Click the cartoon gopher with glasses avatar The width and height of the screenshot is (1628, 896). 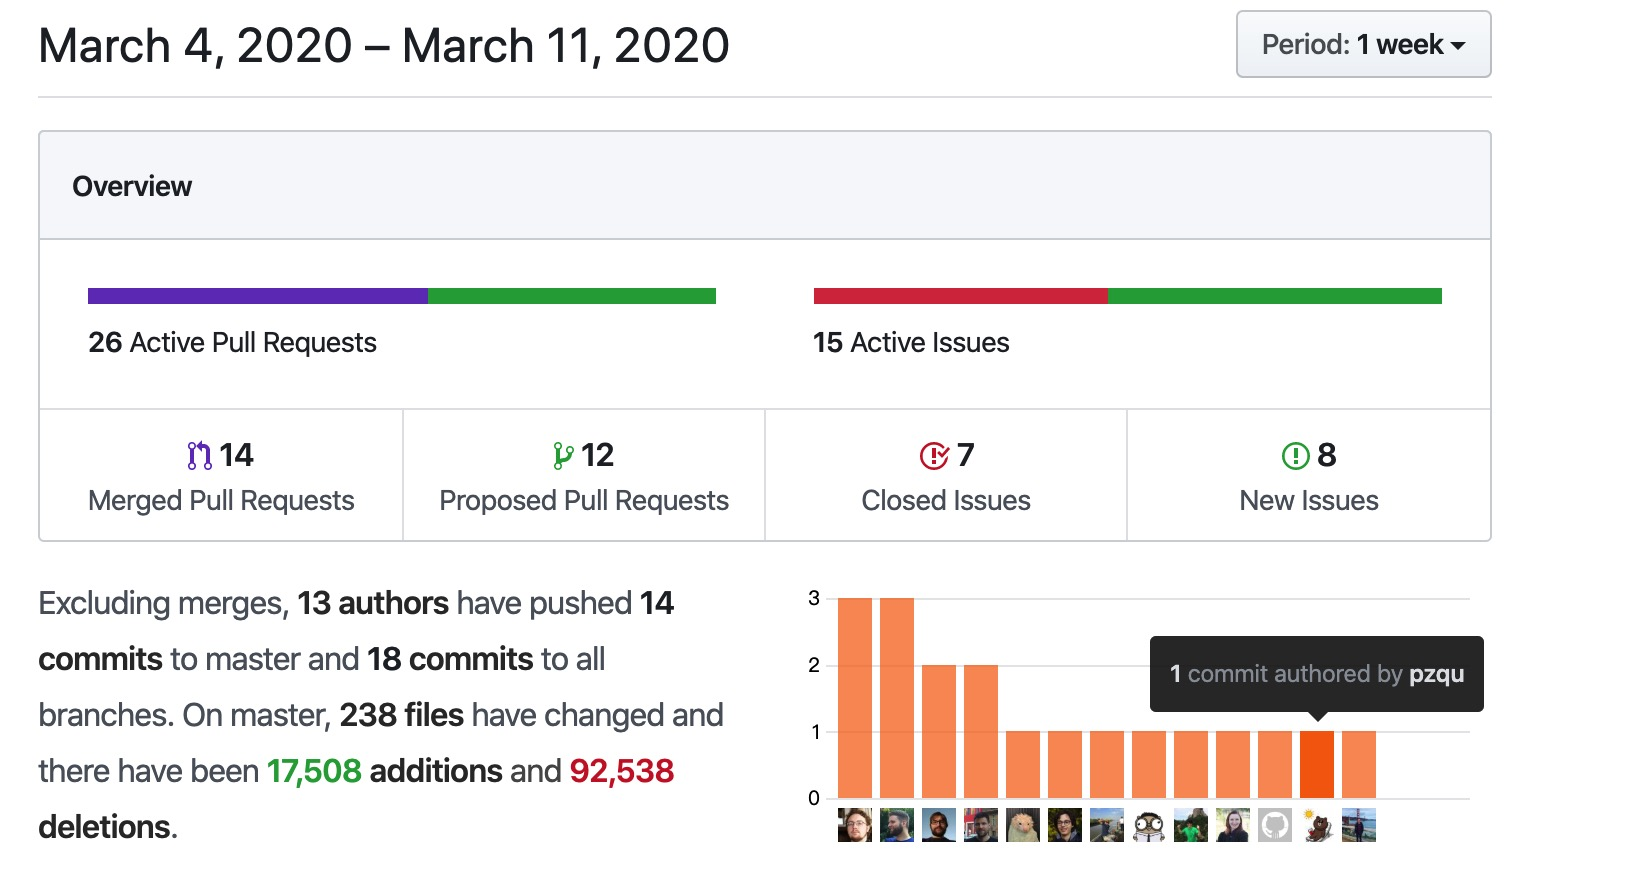pyautogui.click(x=1149, y=825)
